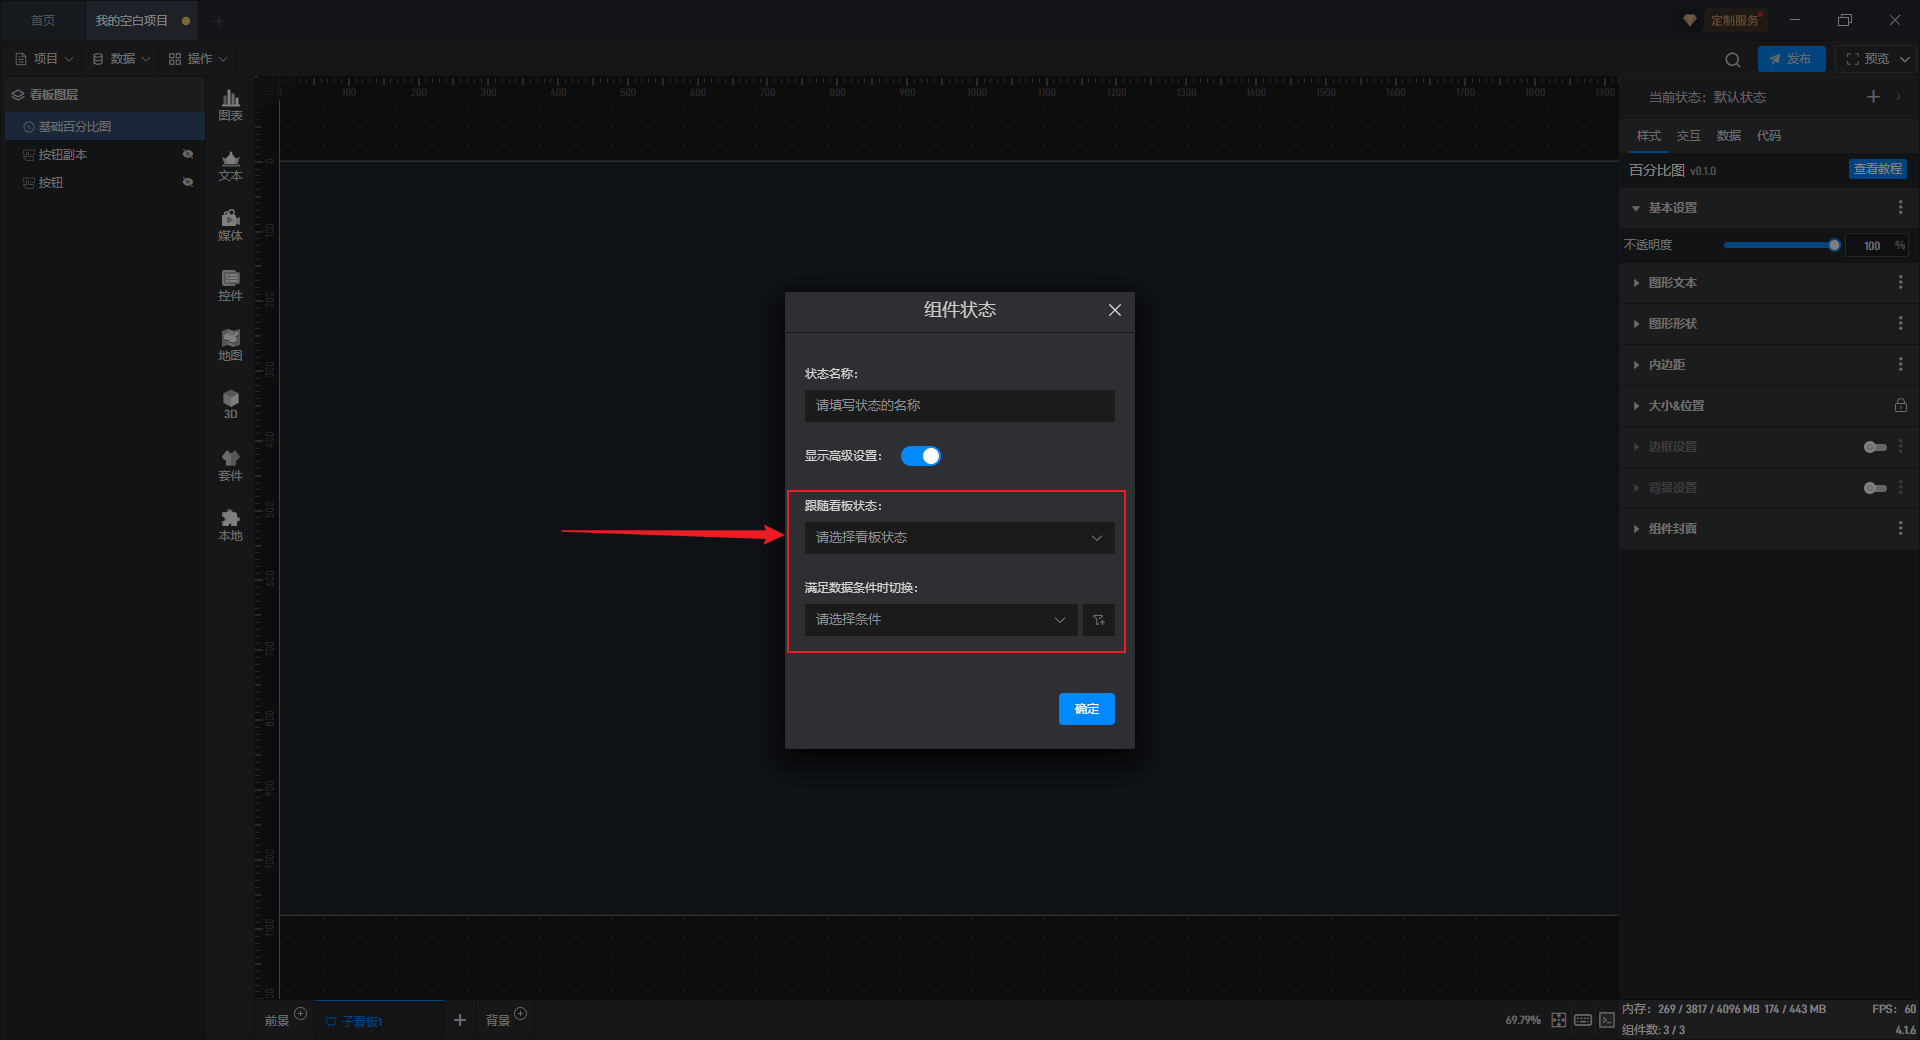The width and height of the screenshot is (1920, 1040).
Task: Open the 请选择看板状态 dropdown
Action: pyautogui.click(x=959, y=538)
